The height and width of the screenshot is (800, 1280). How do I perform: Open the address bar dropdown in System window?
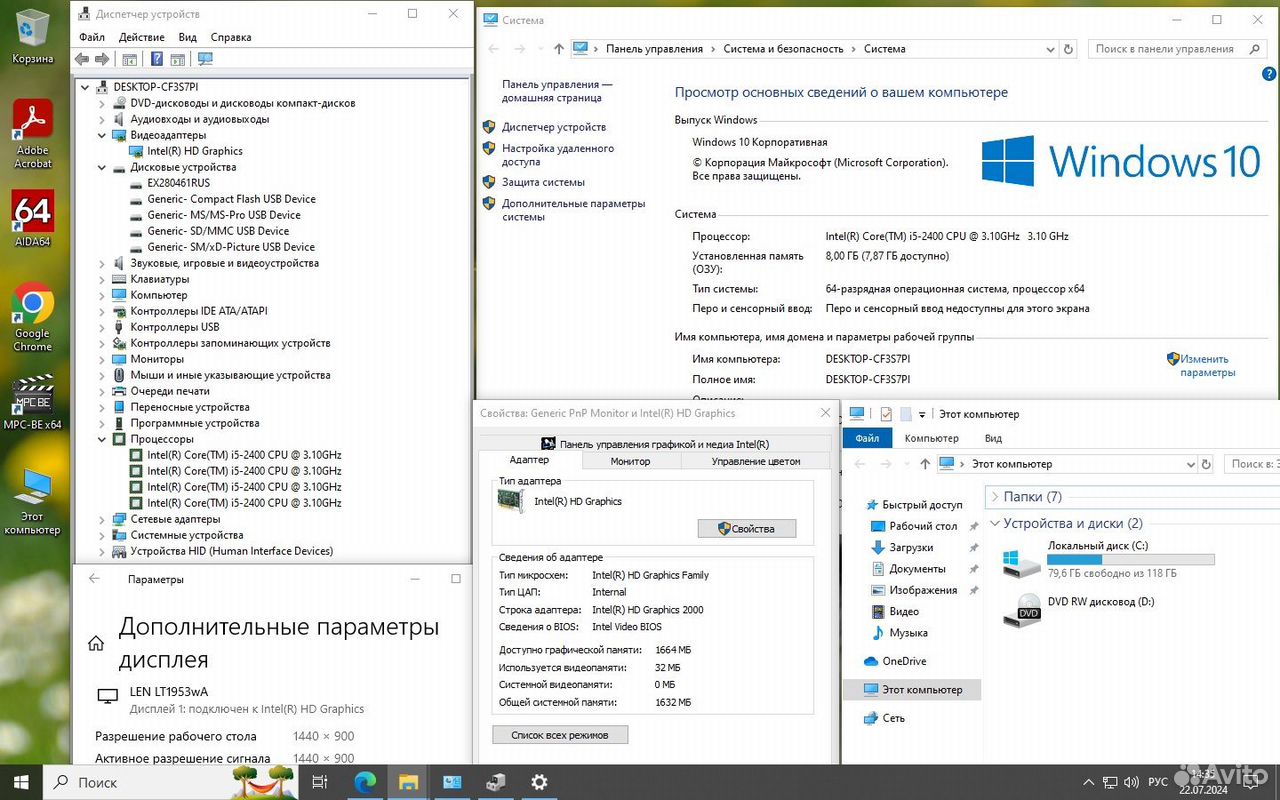[x=1050, y=49]
